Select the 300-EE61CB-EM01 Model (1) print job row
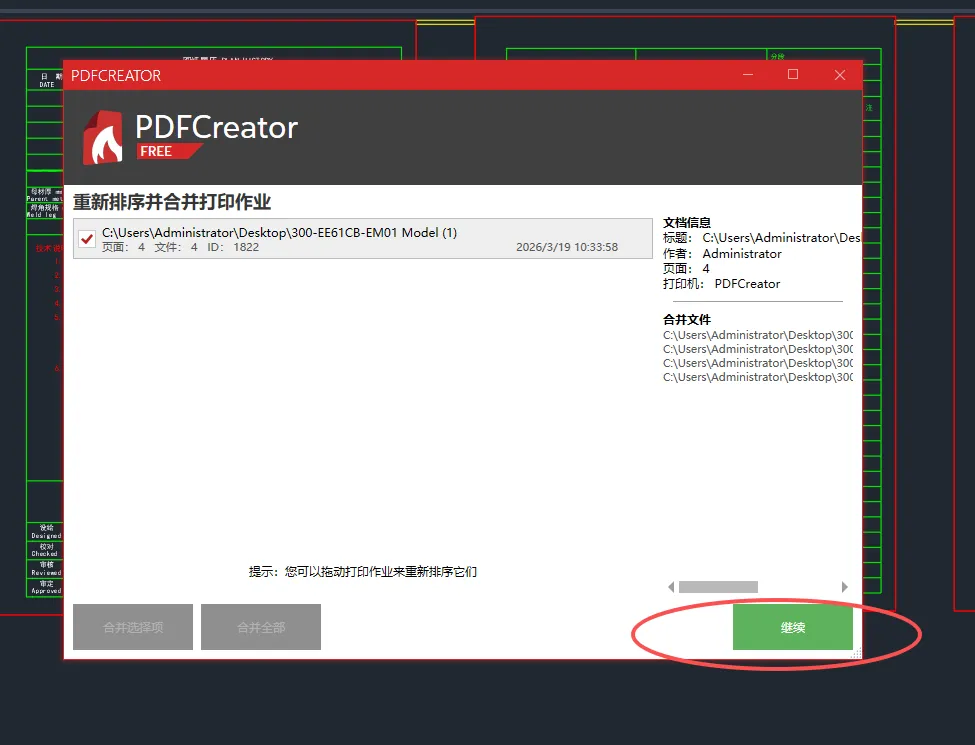The height and width of the screenshot is (745, 975). 363,239
